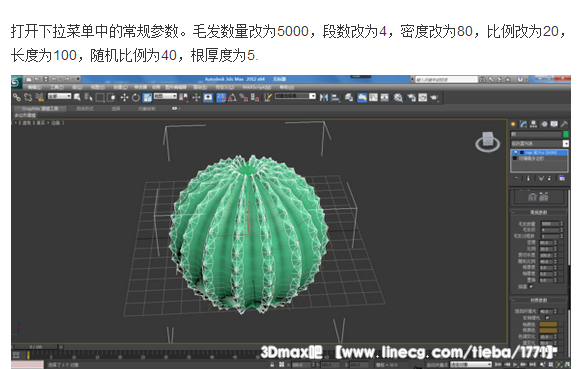Select Hair and Fur modifier in stack
582x369 pixels.
pos(539,153)
